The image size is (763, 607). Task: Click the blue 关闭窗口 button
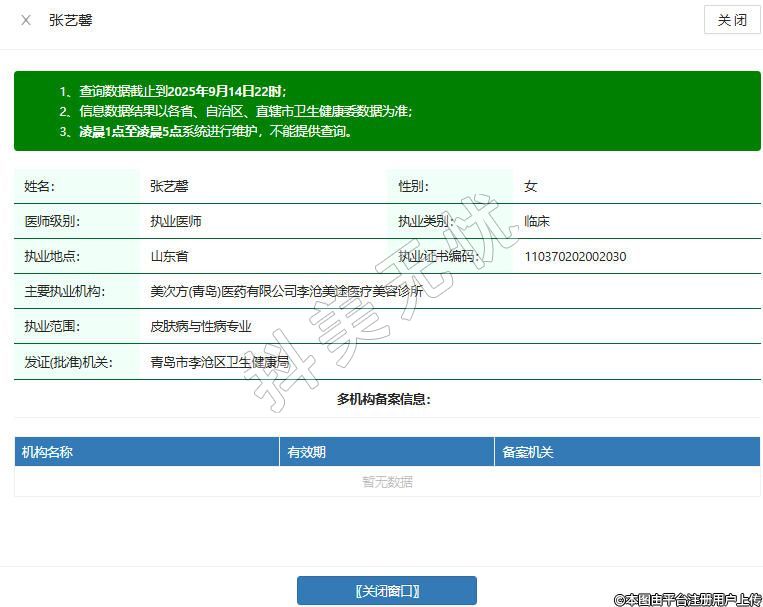(x=386, y=590)
